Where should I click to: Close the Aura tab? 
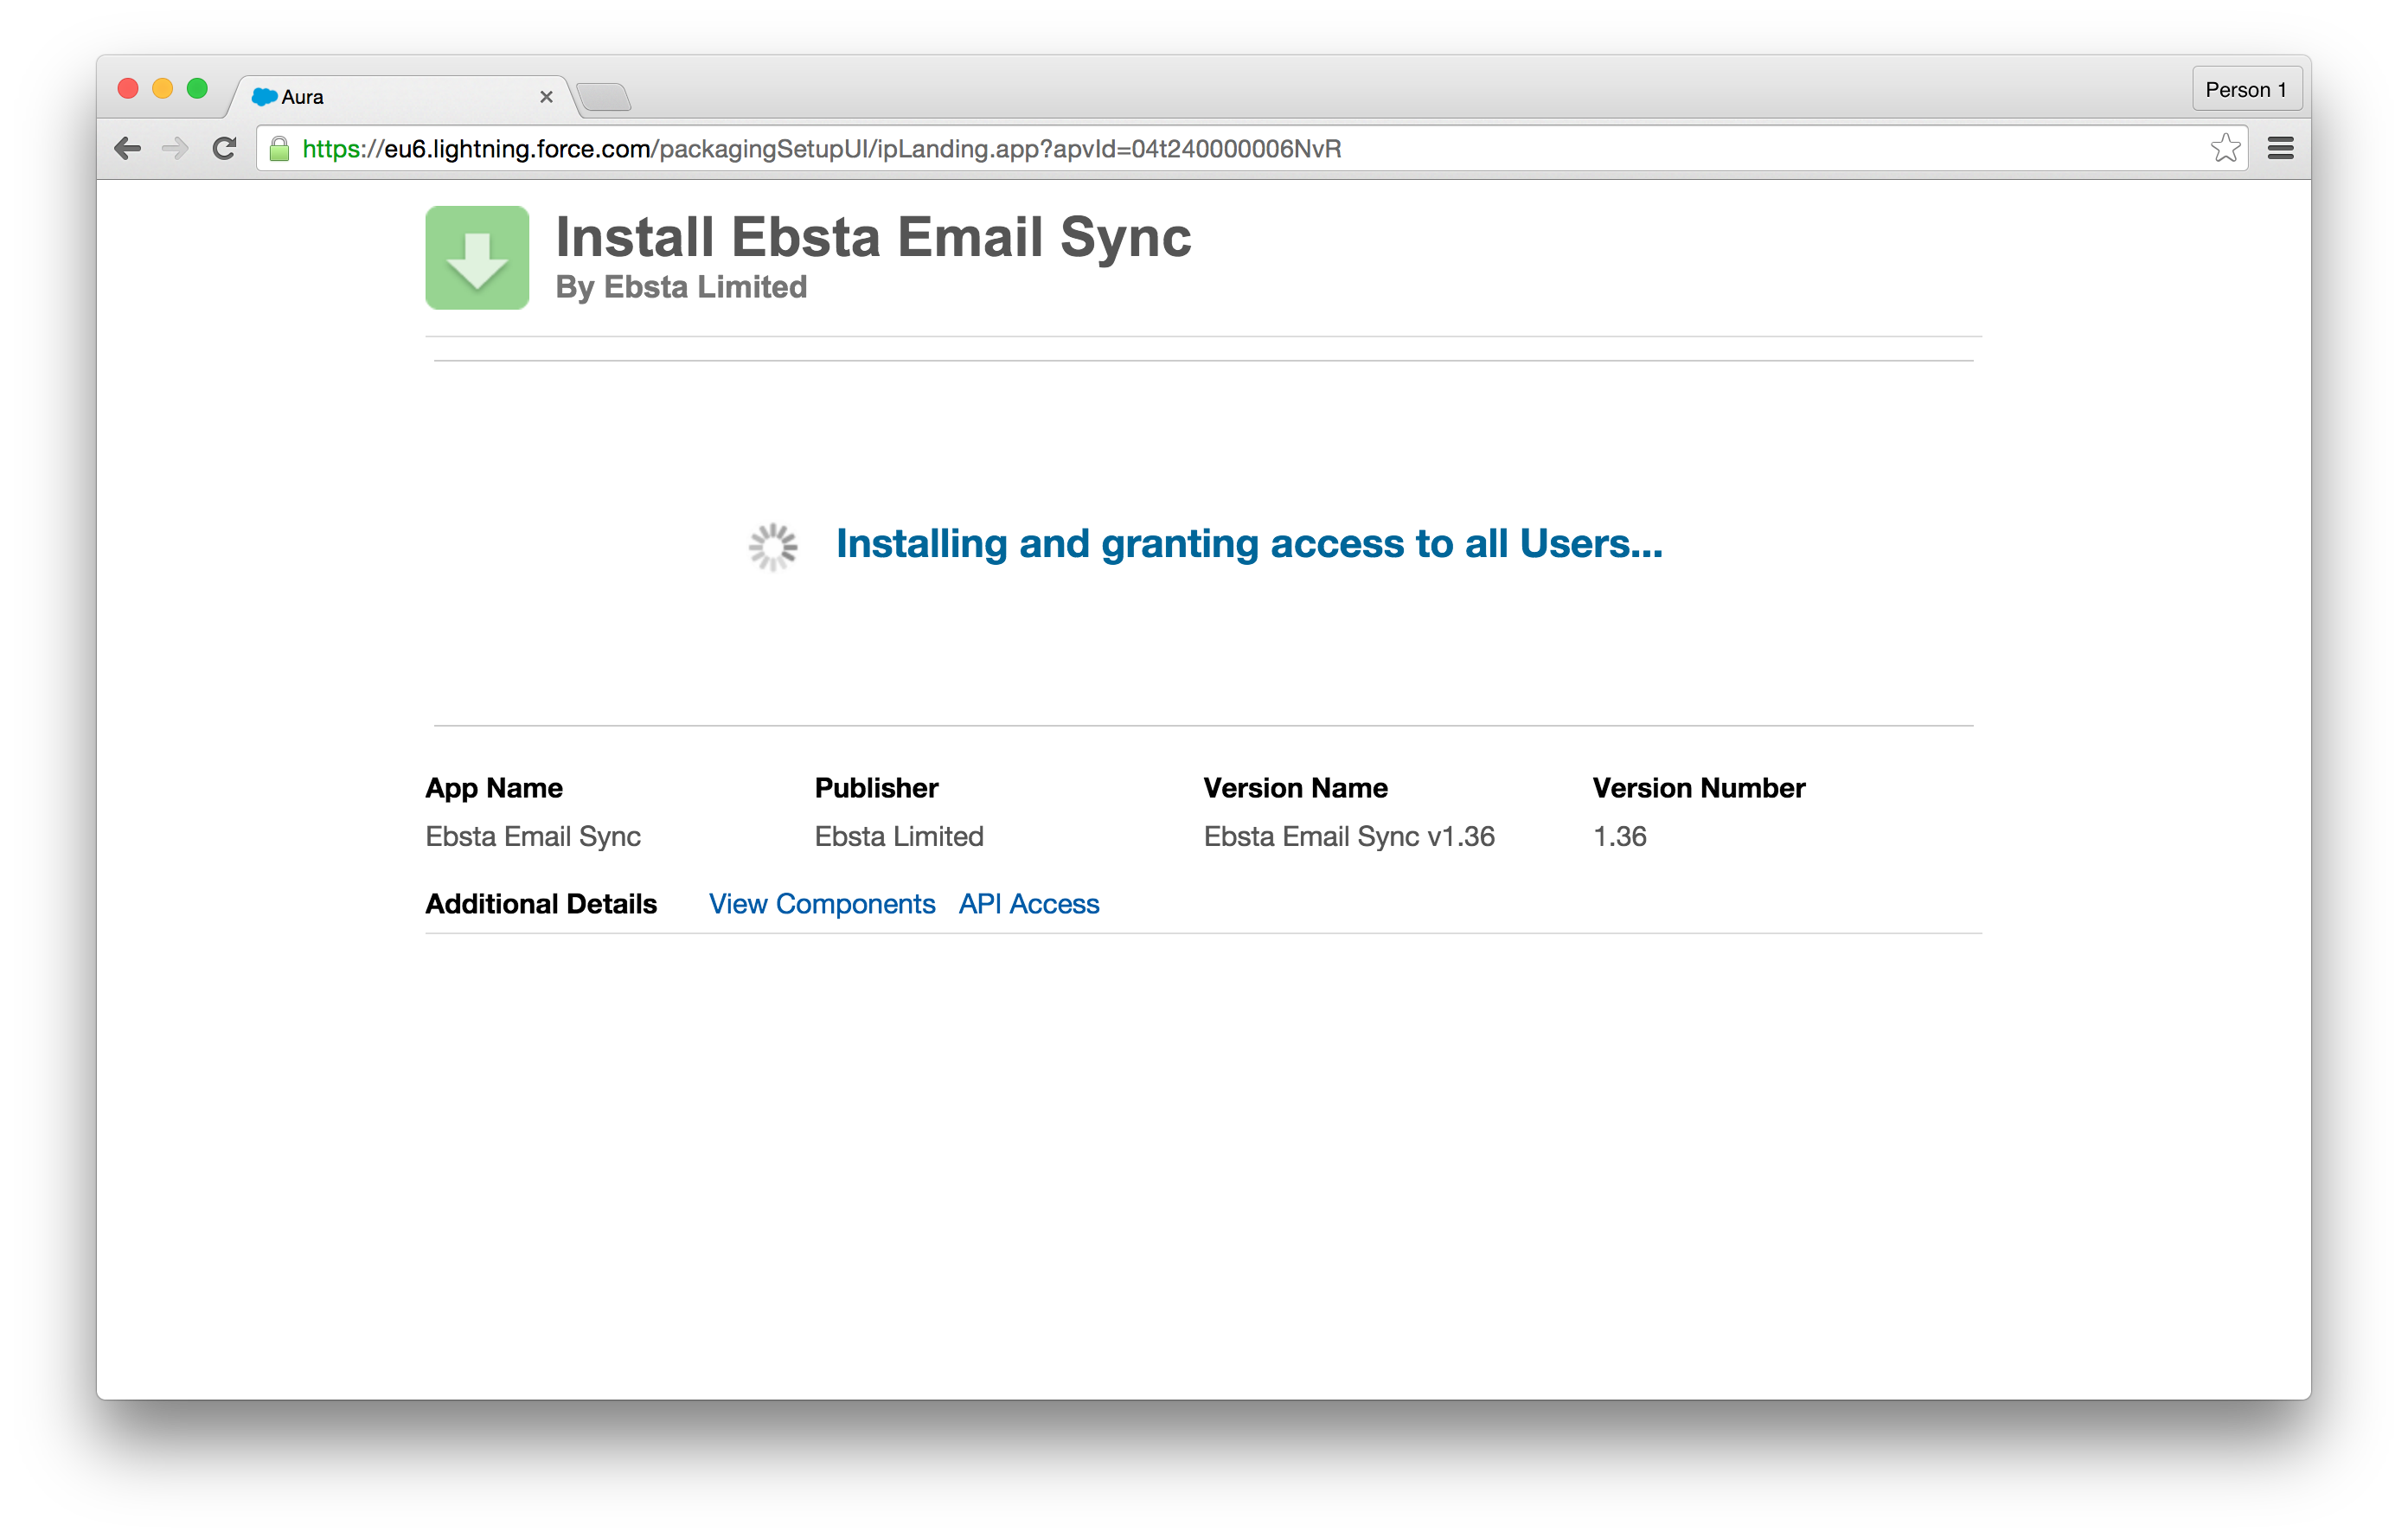point(546,97)
